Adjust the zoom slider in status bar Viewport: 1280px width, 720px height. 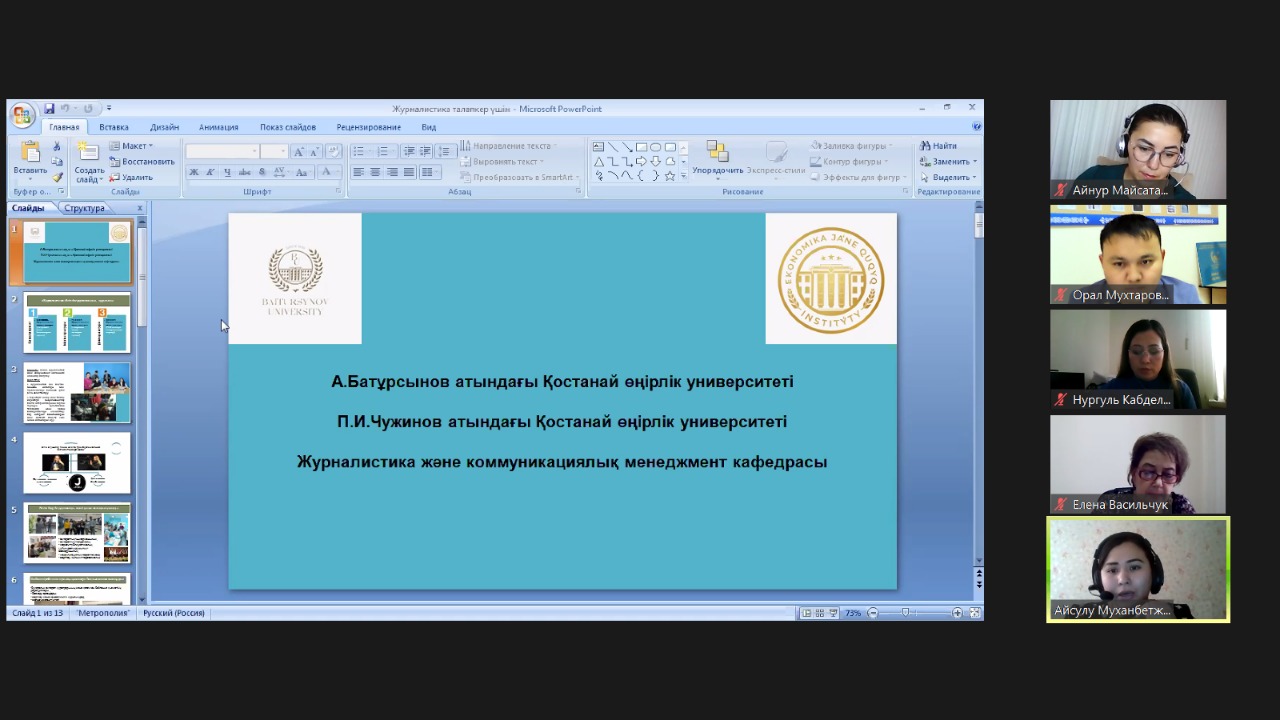tap(906, 613)
